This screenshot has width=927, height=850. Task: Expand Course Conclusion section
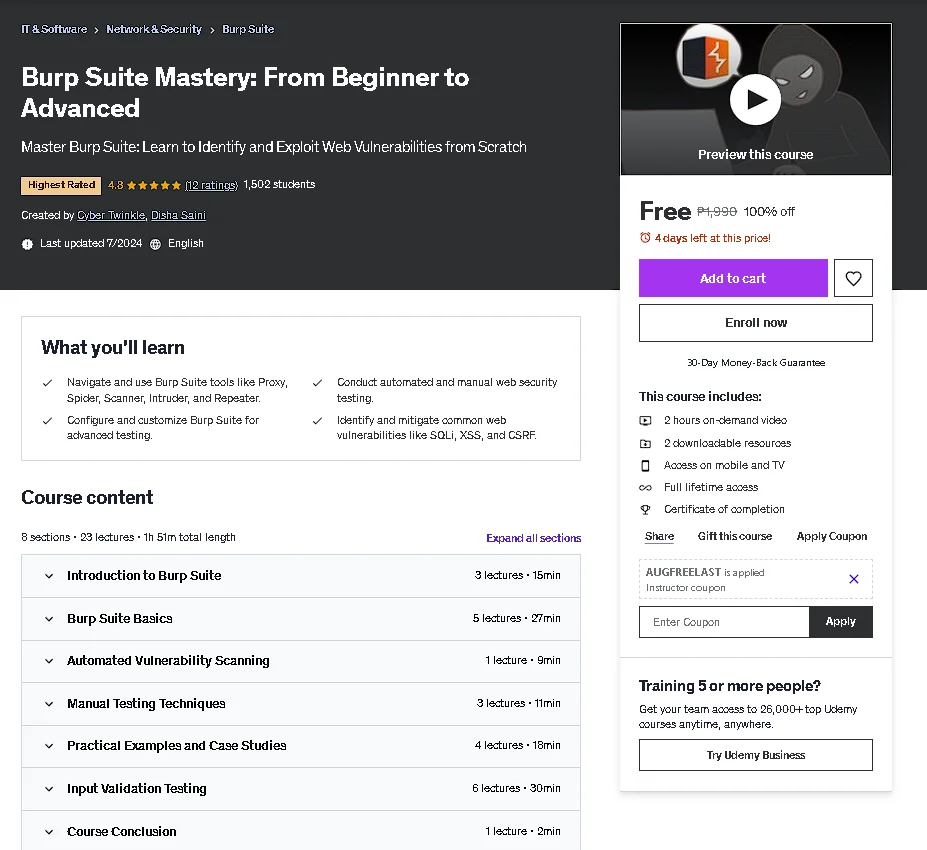(x=301, y=830)
